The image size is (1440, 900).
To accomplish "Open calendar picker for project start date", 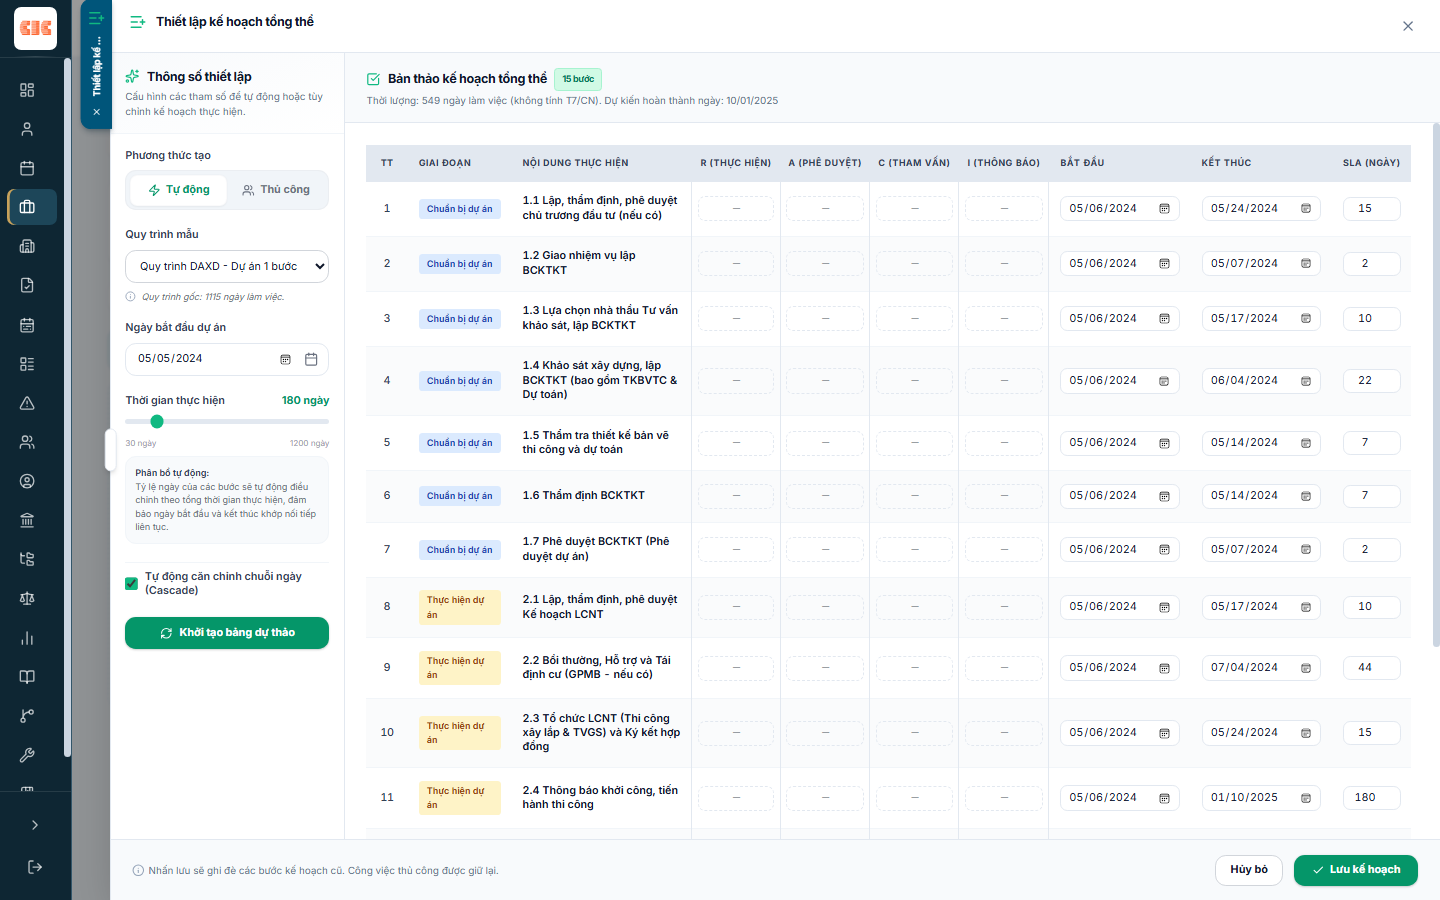I will 311,359.
